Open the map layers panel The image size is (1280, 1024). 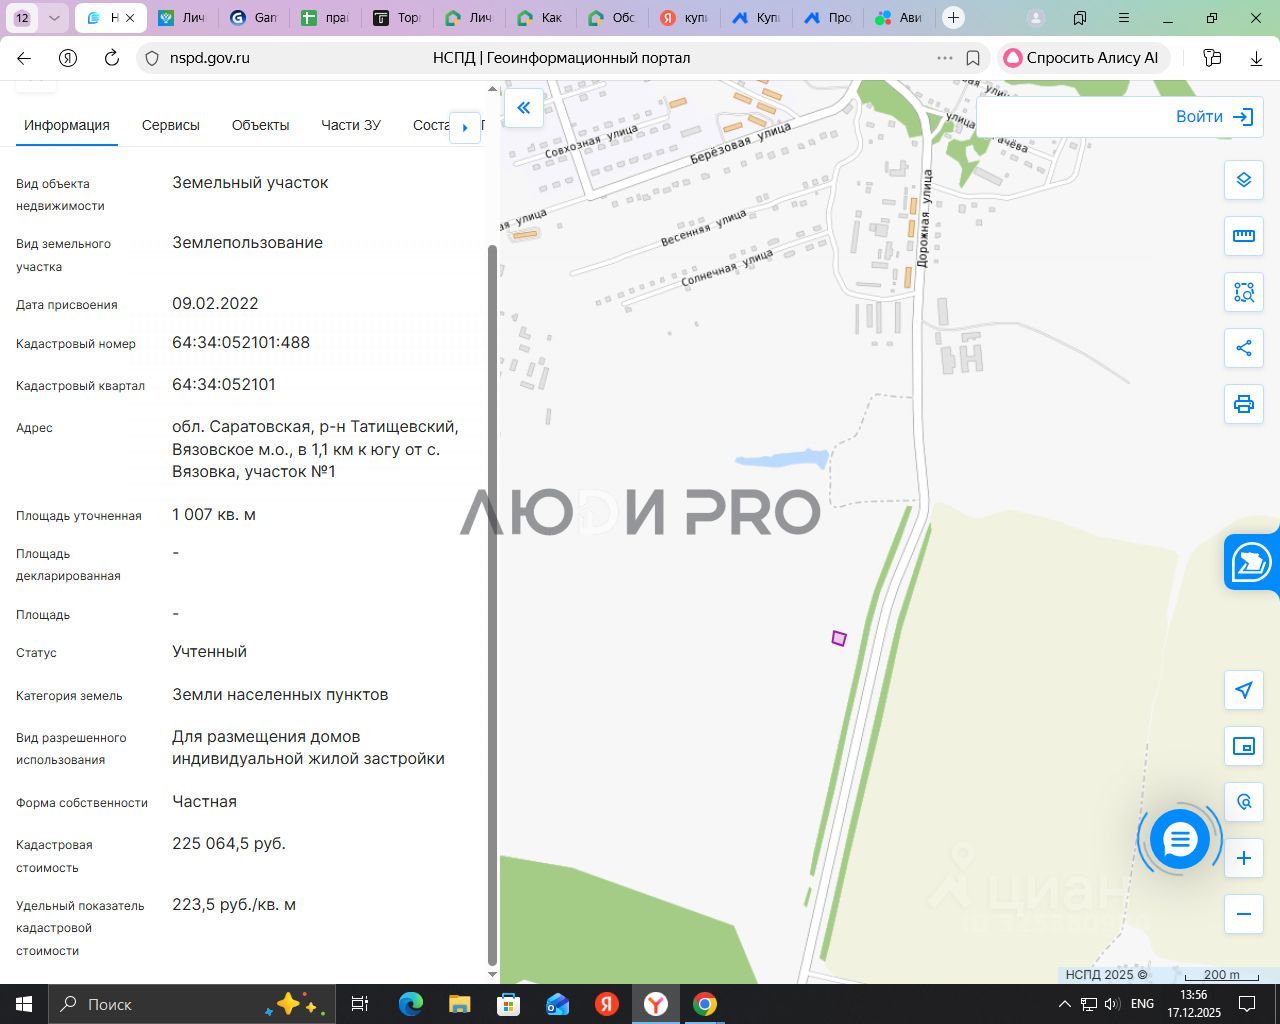click(1243, 180)
